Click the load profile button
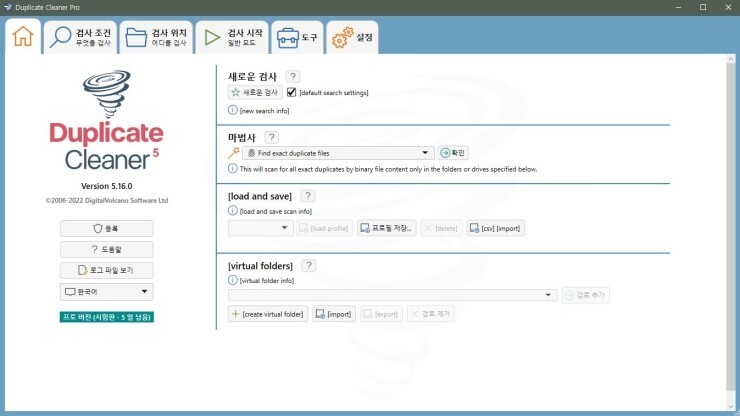Viewport: 740px width, 416px height. click(x=324, y=228)
